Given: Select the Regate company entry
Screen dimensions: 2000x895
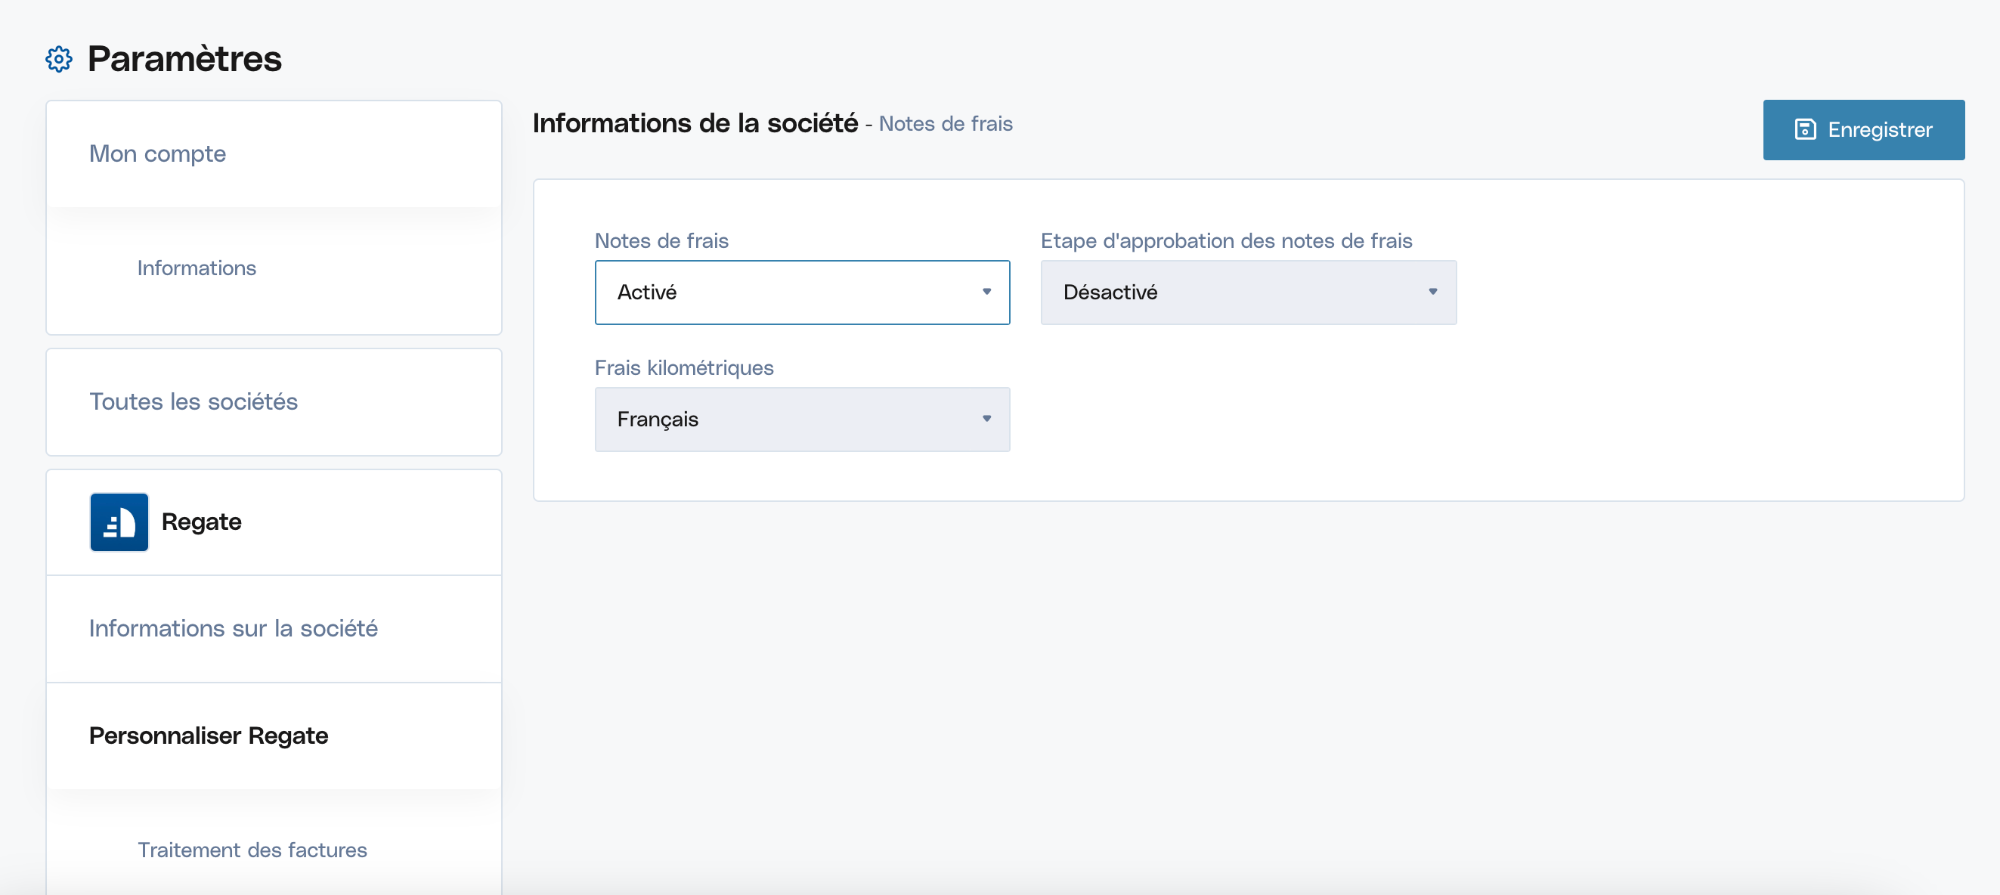Looking at the screenshot, I should (x=274, y=522).
